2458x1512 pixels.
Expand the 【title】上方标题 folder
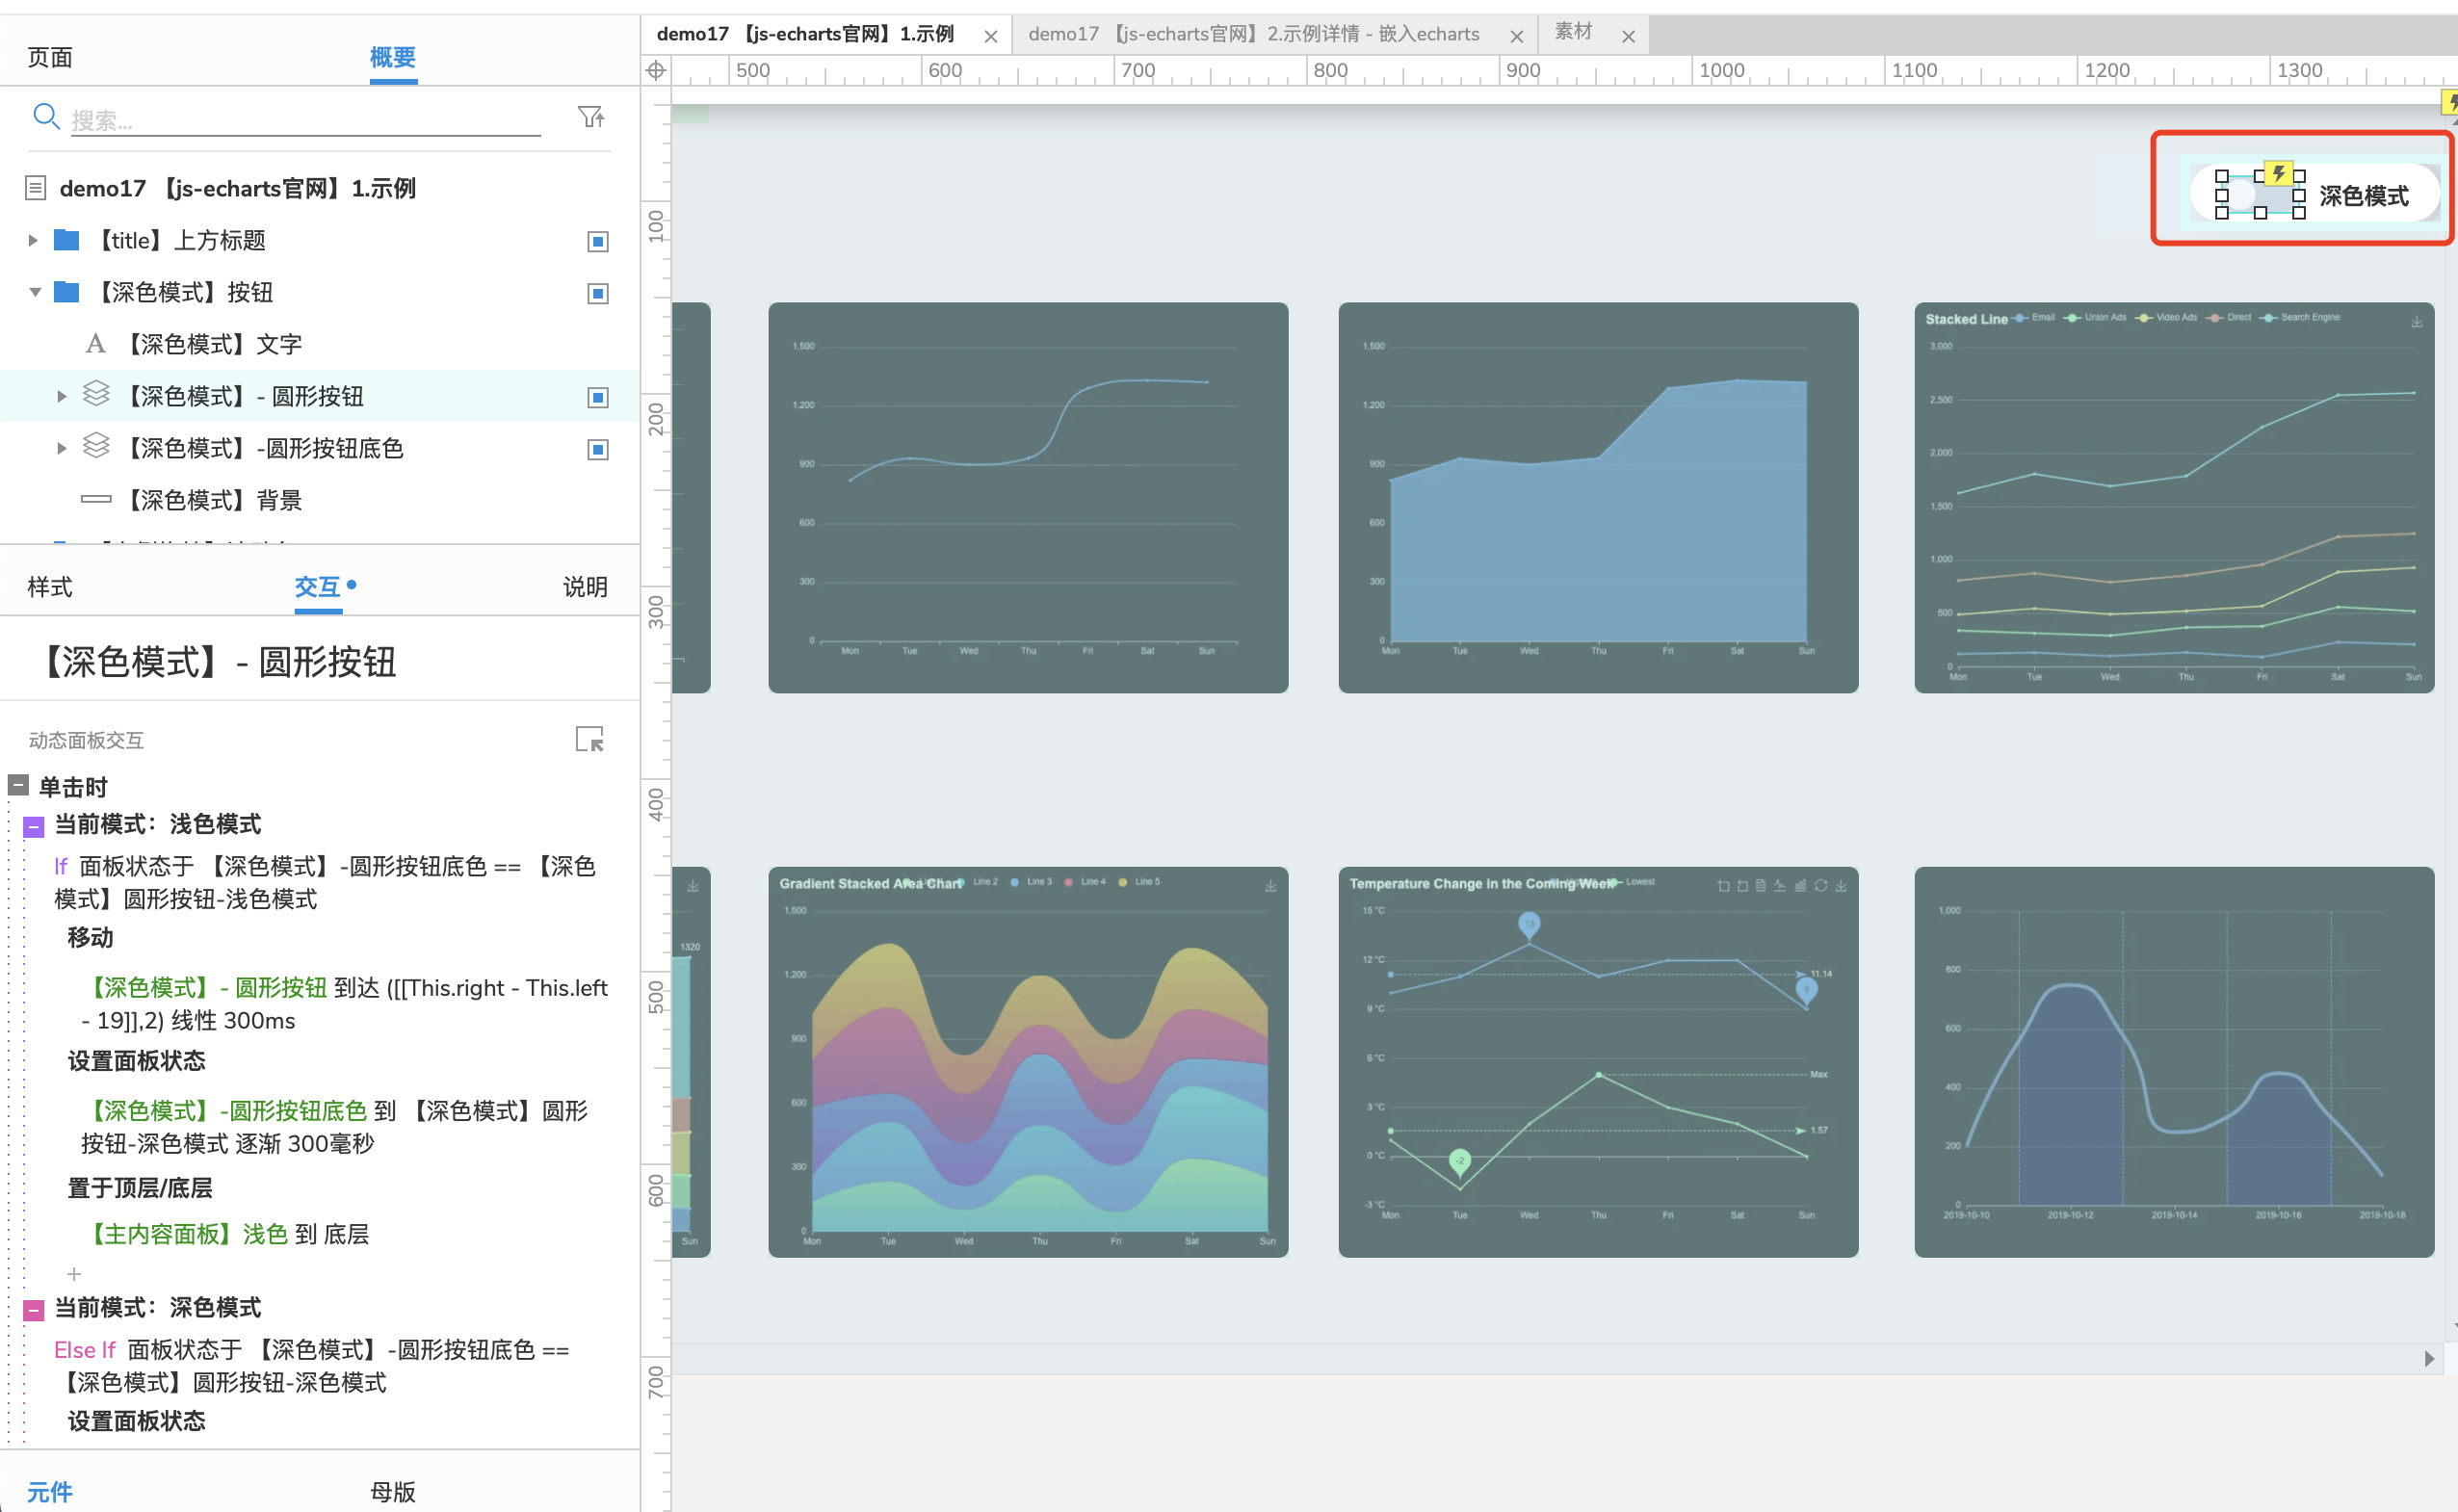tap(32, 240)
